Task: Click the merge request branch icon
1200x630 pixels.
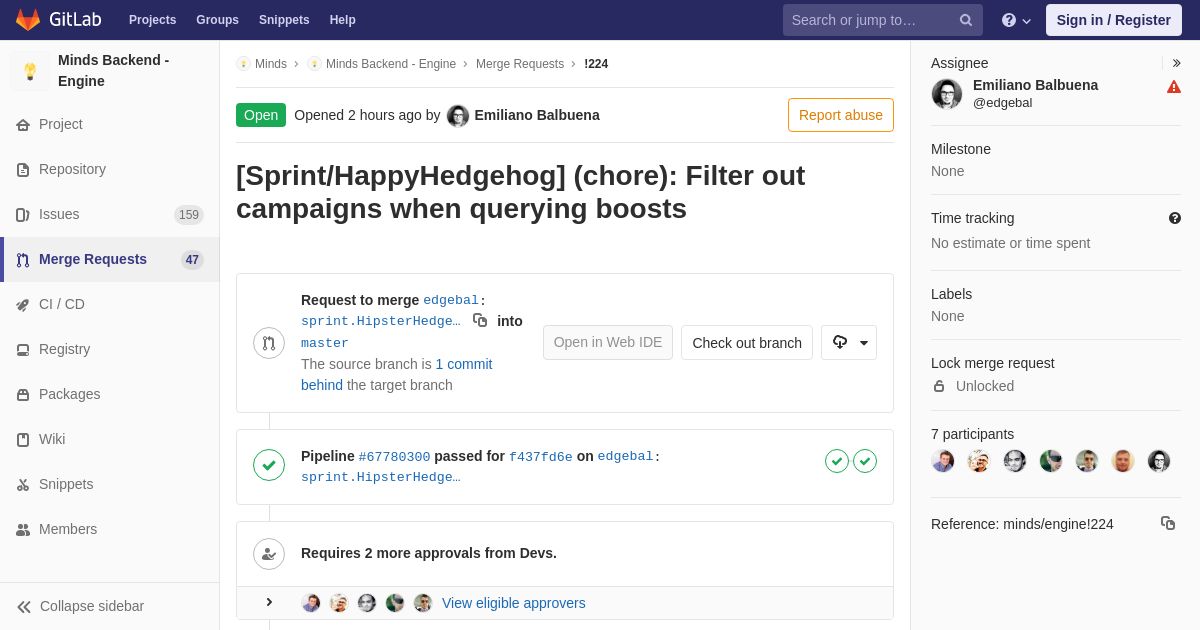Action: pyautogui.click(x=269, y=343)
